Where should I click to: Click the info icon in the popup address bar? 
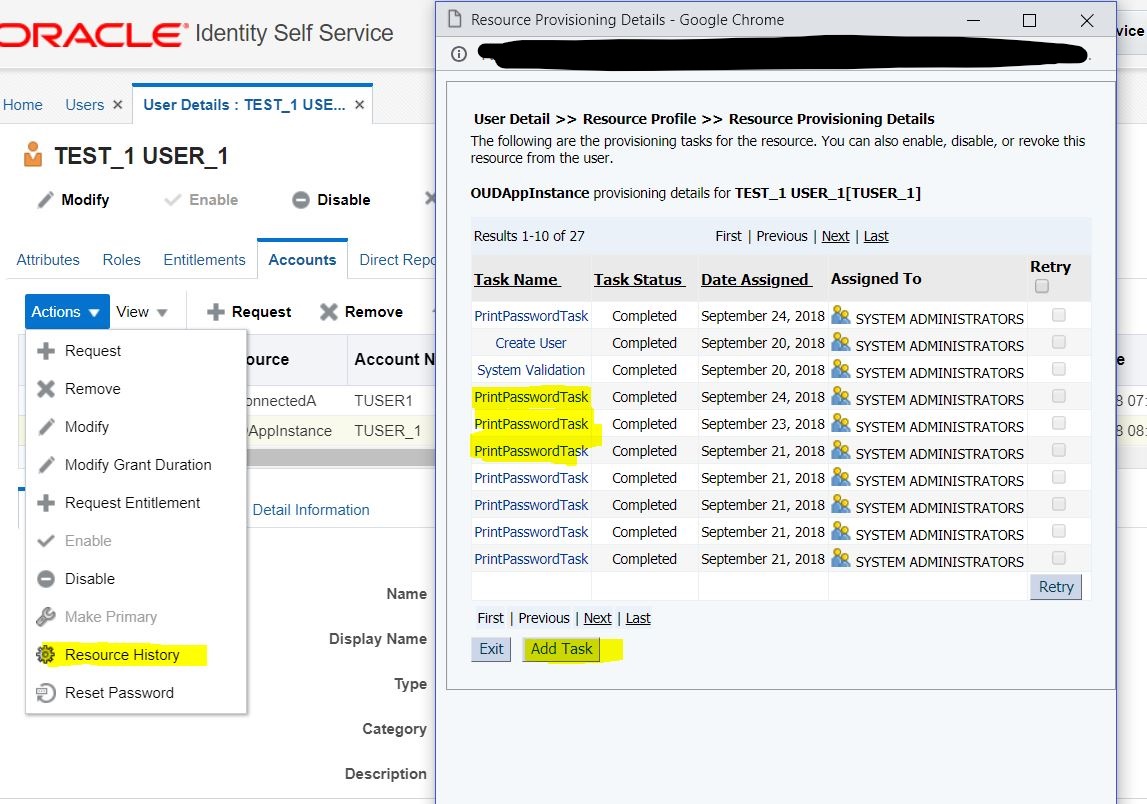457,54
